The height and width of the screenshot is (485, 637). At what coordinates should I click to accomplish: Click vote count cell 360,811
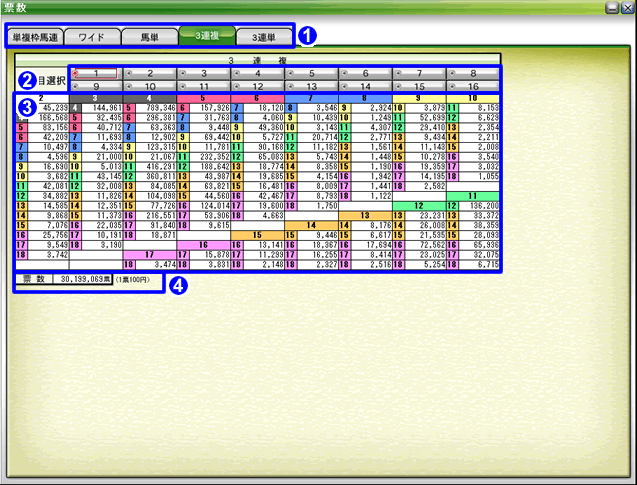[x=156, y=176]
